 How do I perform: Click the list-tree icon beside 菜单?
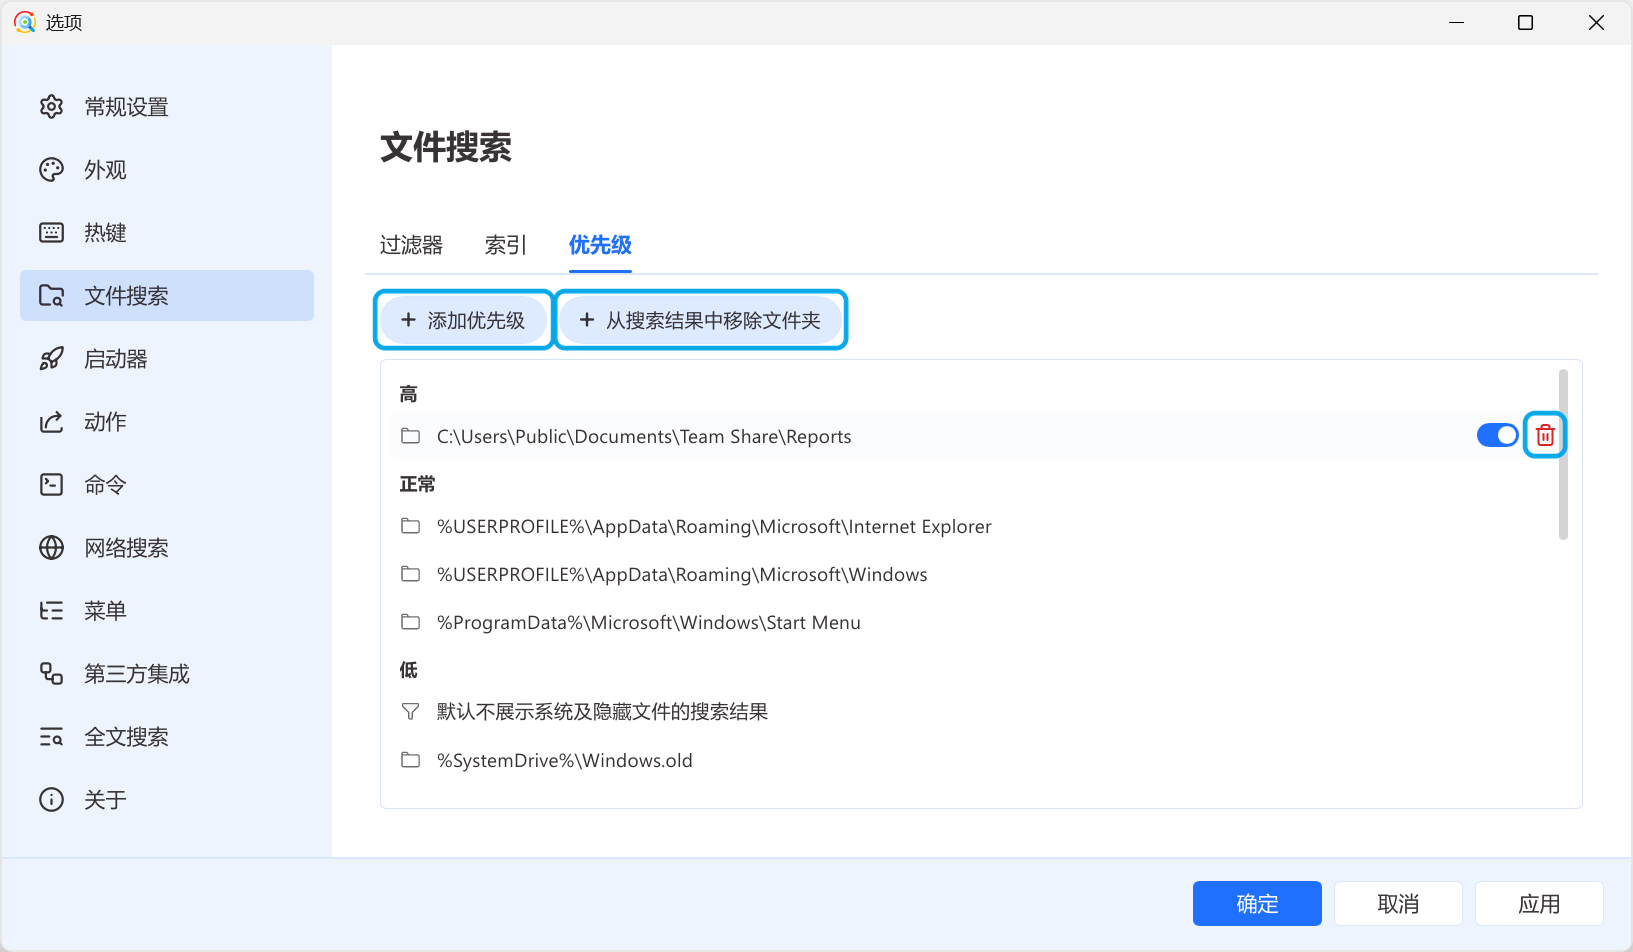click(x=51, y=611)
